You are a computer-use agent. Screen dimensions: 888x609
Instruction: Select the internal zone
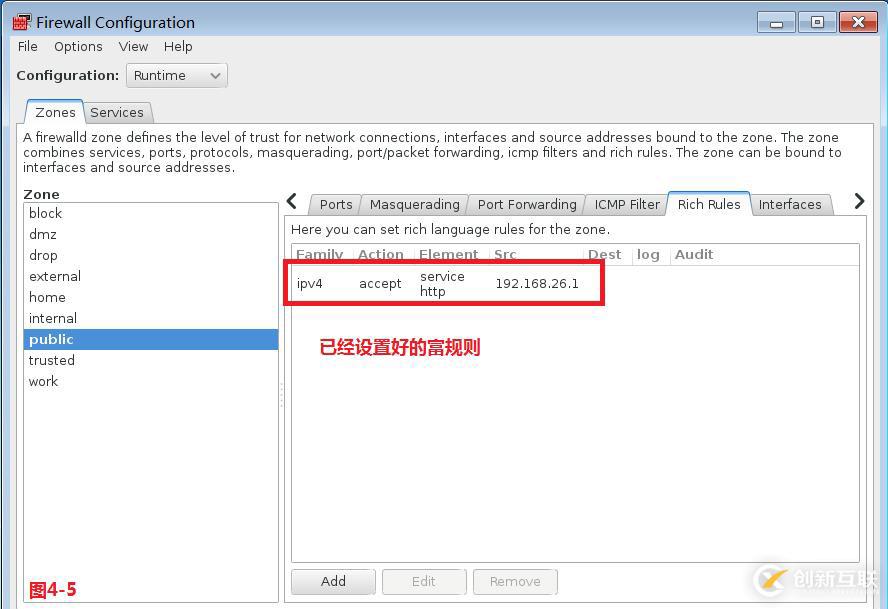(151, 318)
